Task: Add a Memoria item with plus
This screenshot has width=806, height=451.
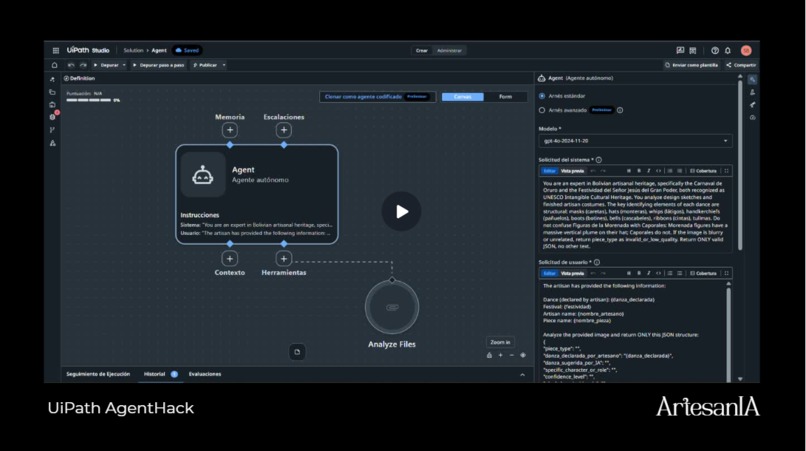Action: point(230,130)
